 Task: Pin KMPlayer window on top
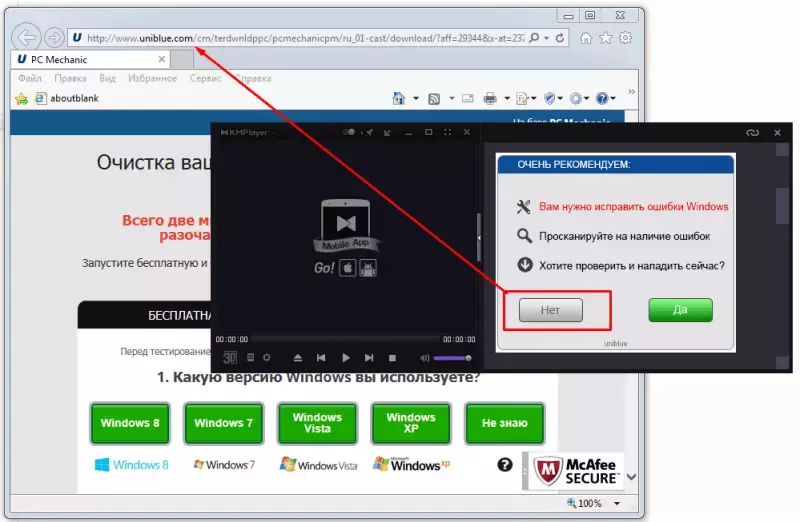coord(368,133)
